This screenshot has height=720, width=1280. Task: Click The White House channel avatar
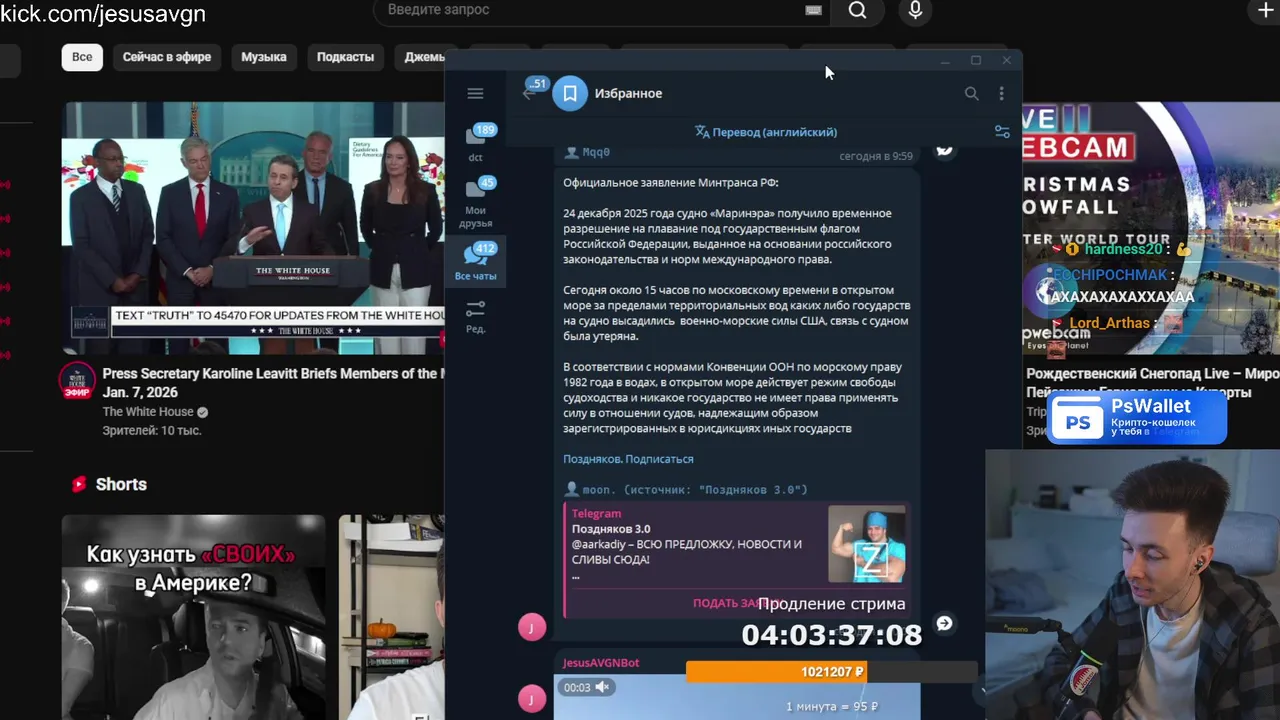pos(77,381)
